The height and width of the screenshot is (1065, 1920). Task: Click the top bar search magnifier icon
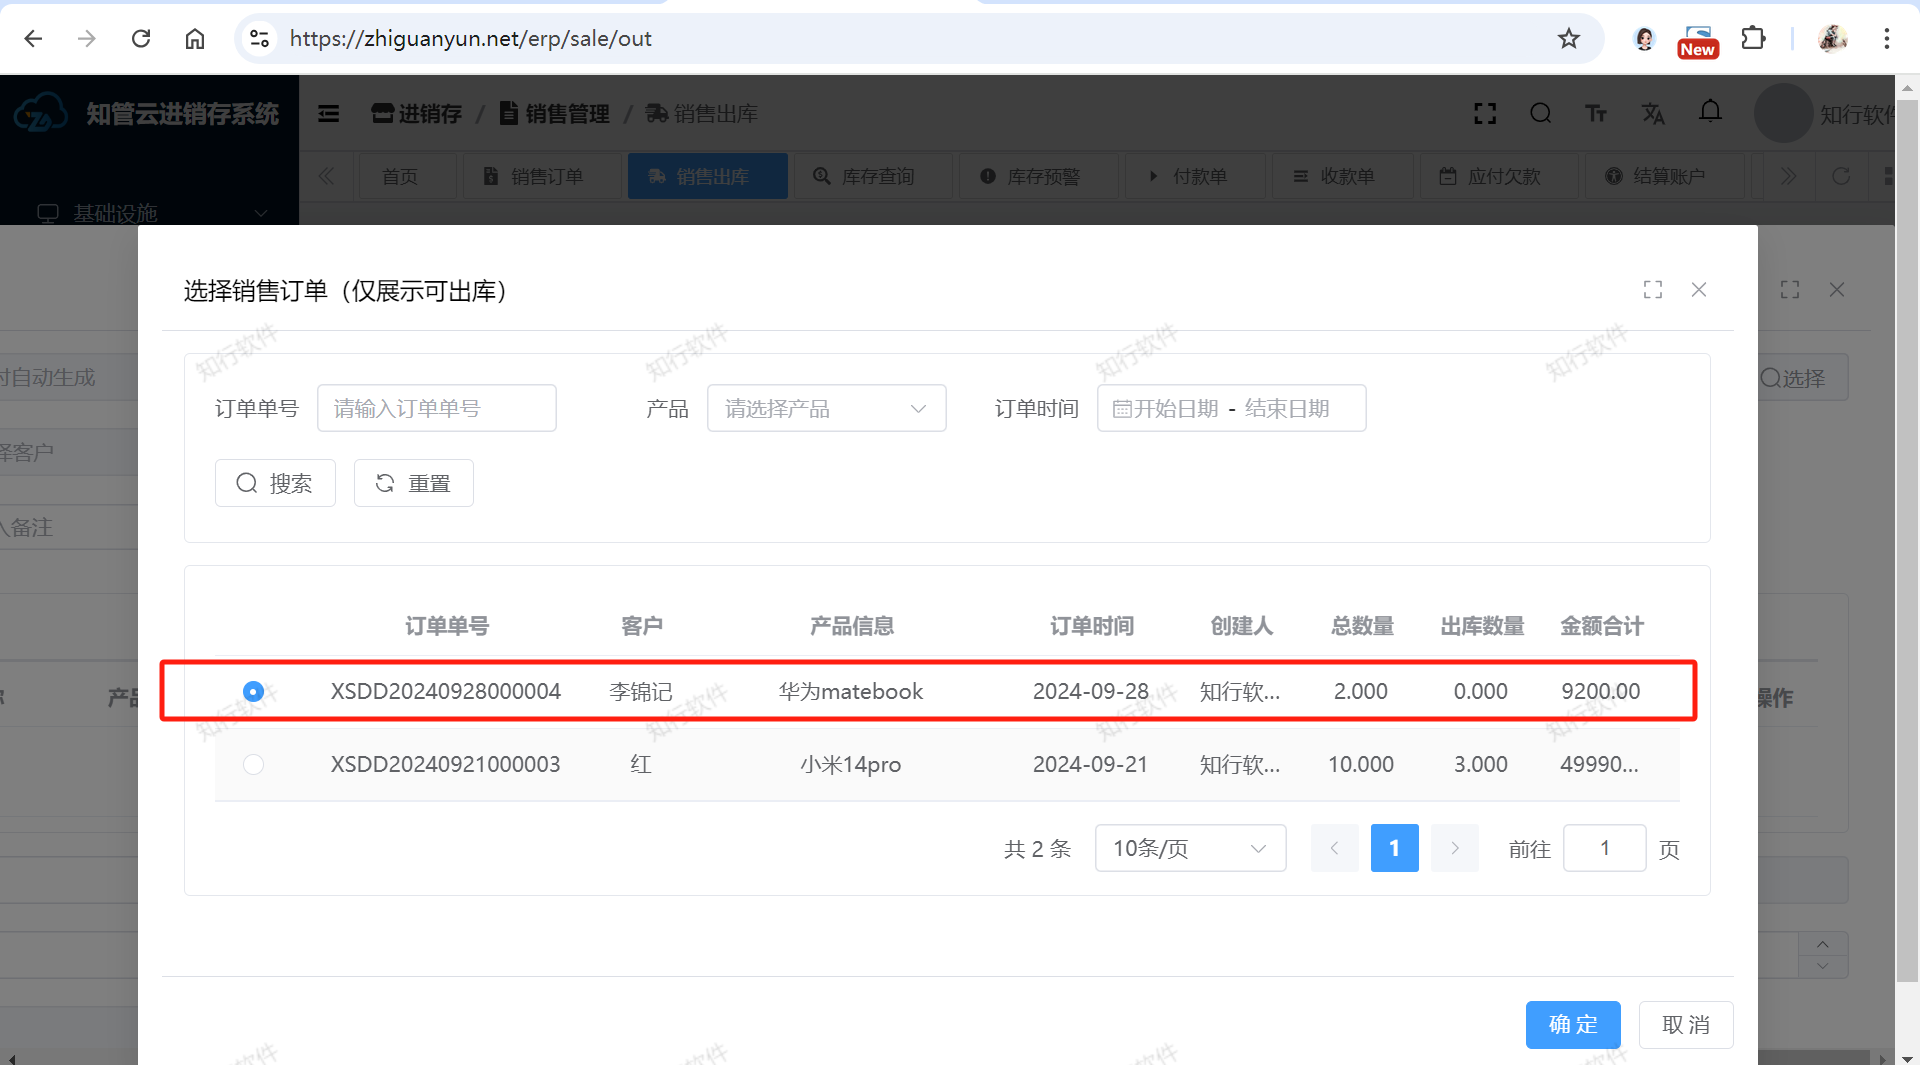[1540, 114]
